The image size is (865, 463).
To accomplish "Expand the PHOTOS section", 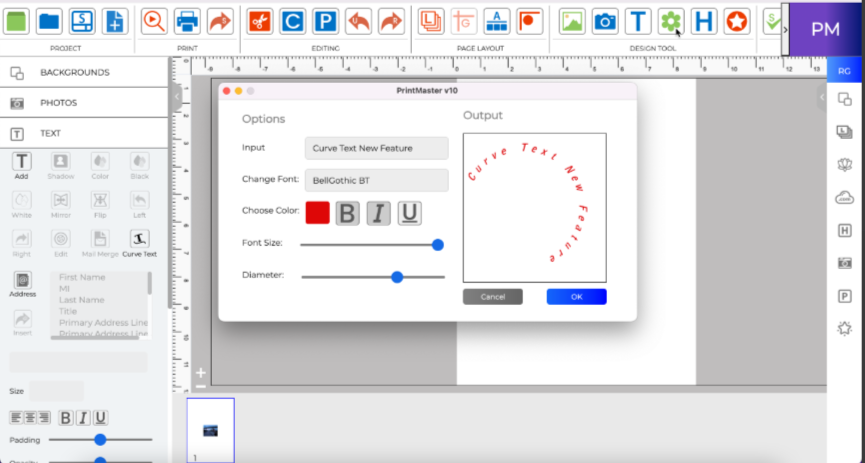I will (84, 103).
